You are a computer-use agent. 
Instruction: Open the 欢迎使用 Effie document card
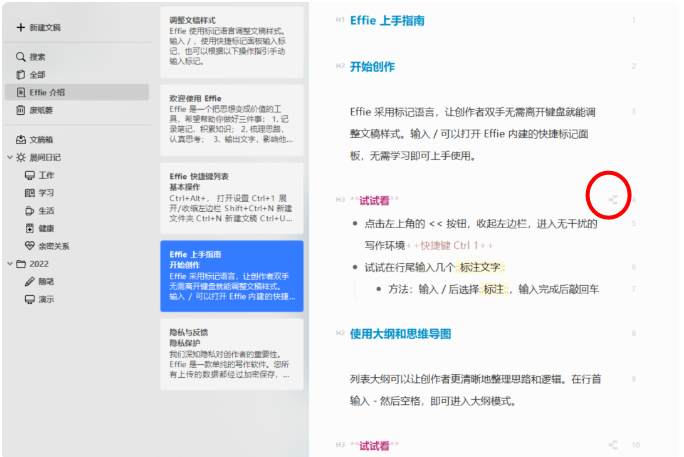tap(232, 120)
